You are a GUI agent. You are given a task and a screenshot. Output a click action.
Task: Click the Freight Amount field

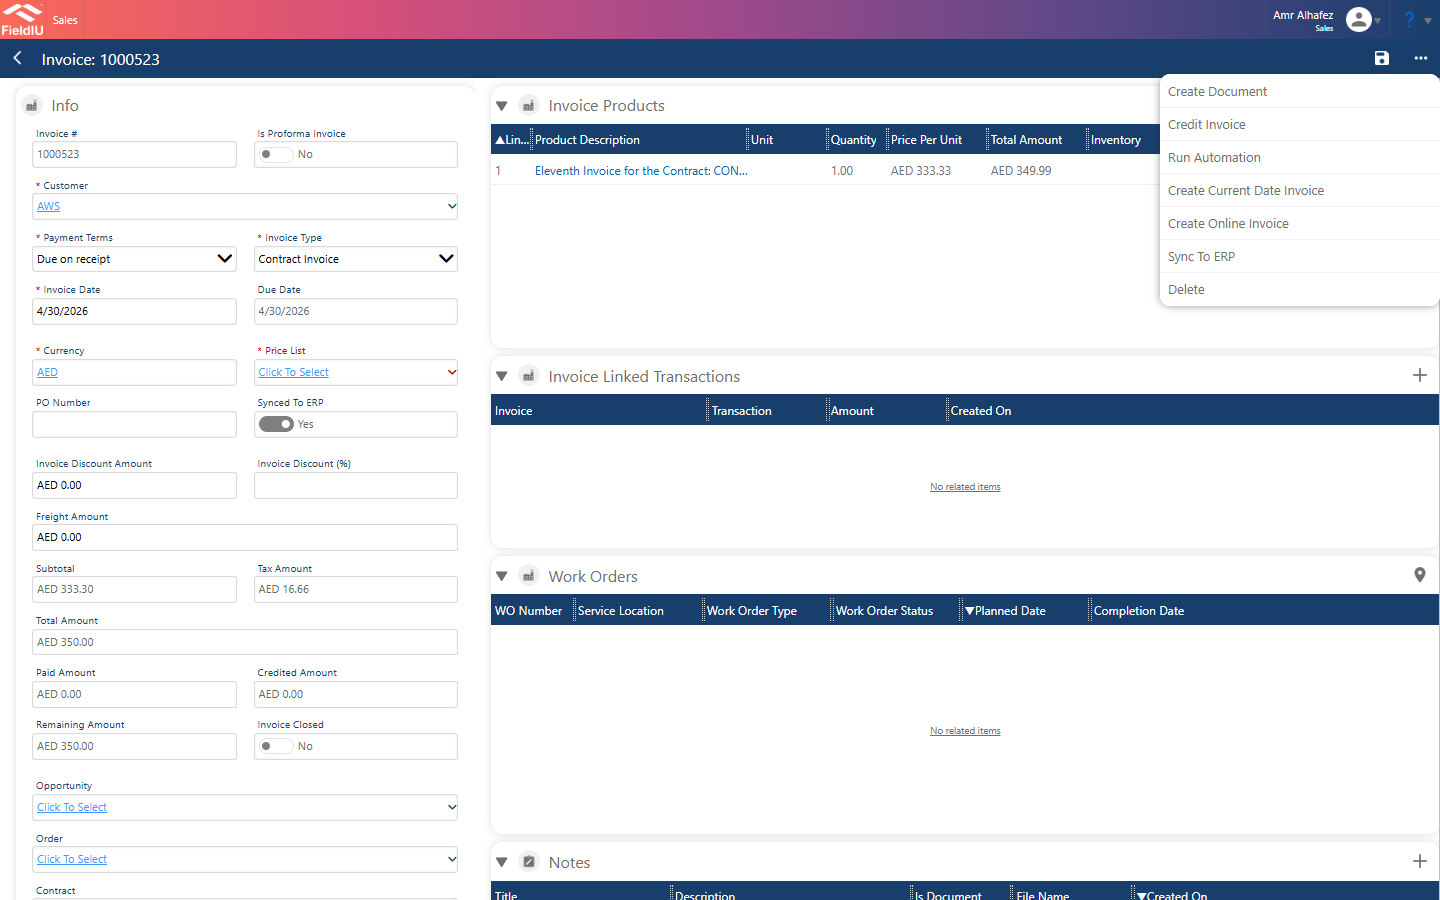(245, 537)
